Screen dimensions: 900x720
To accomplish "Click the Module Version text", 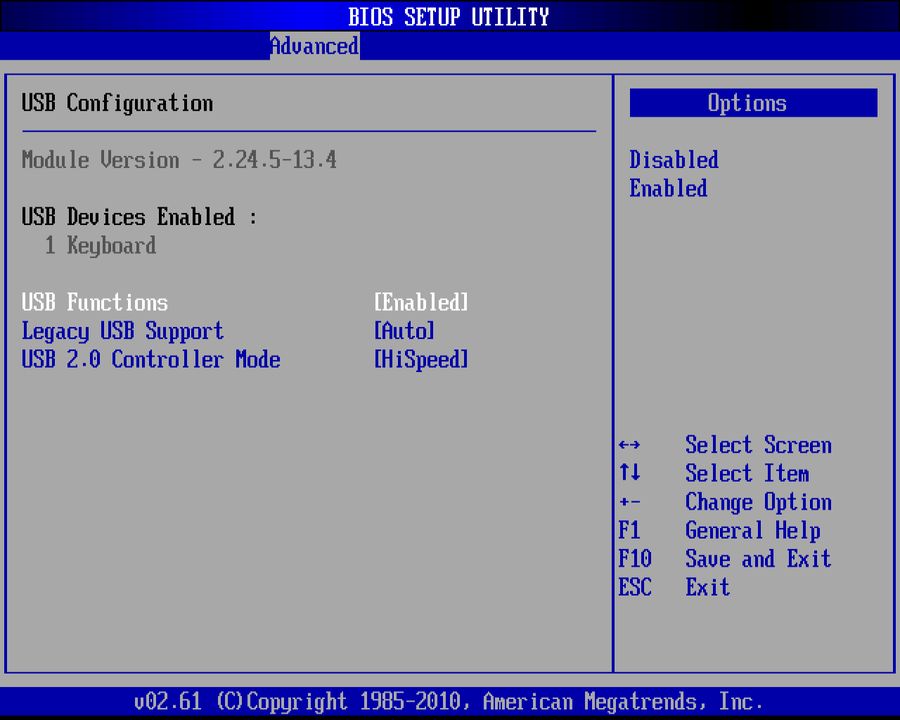I will [178, 160].
